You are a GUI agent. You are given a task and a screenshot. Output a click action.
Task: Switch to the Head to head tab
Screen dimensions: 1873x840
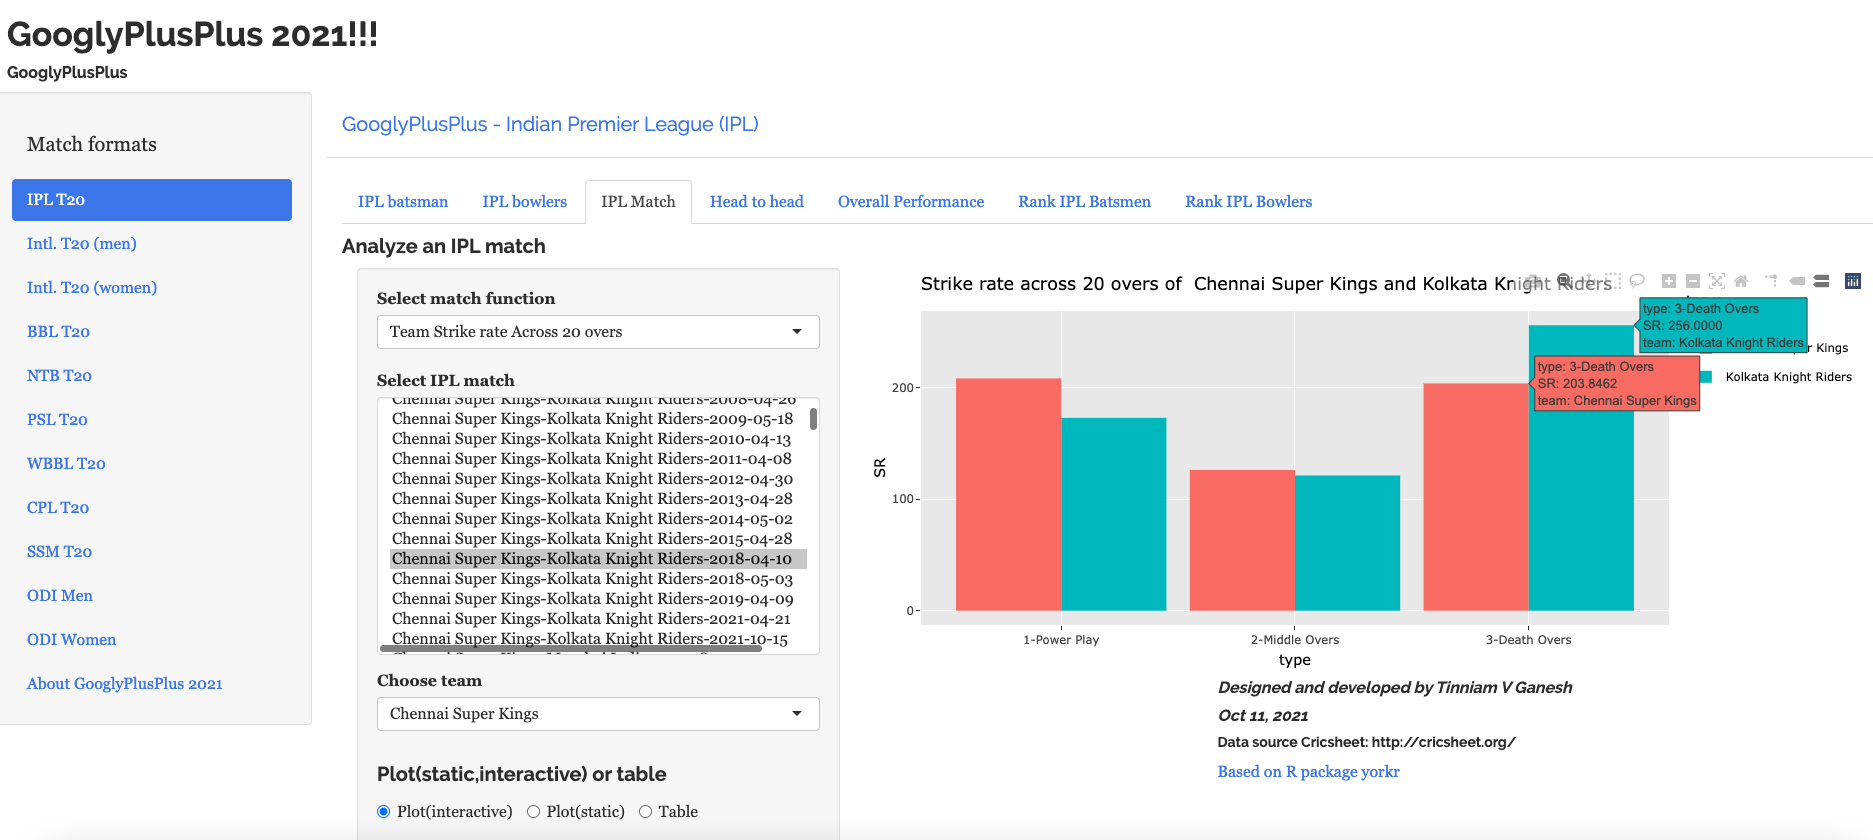756,202
